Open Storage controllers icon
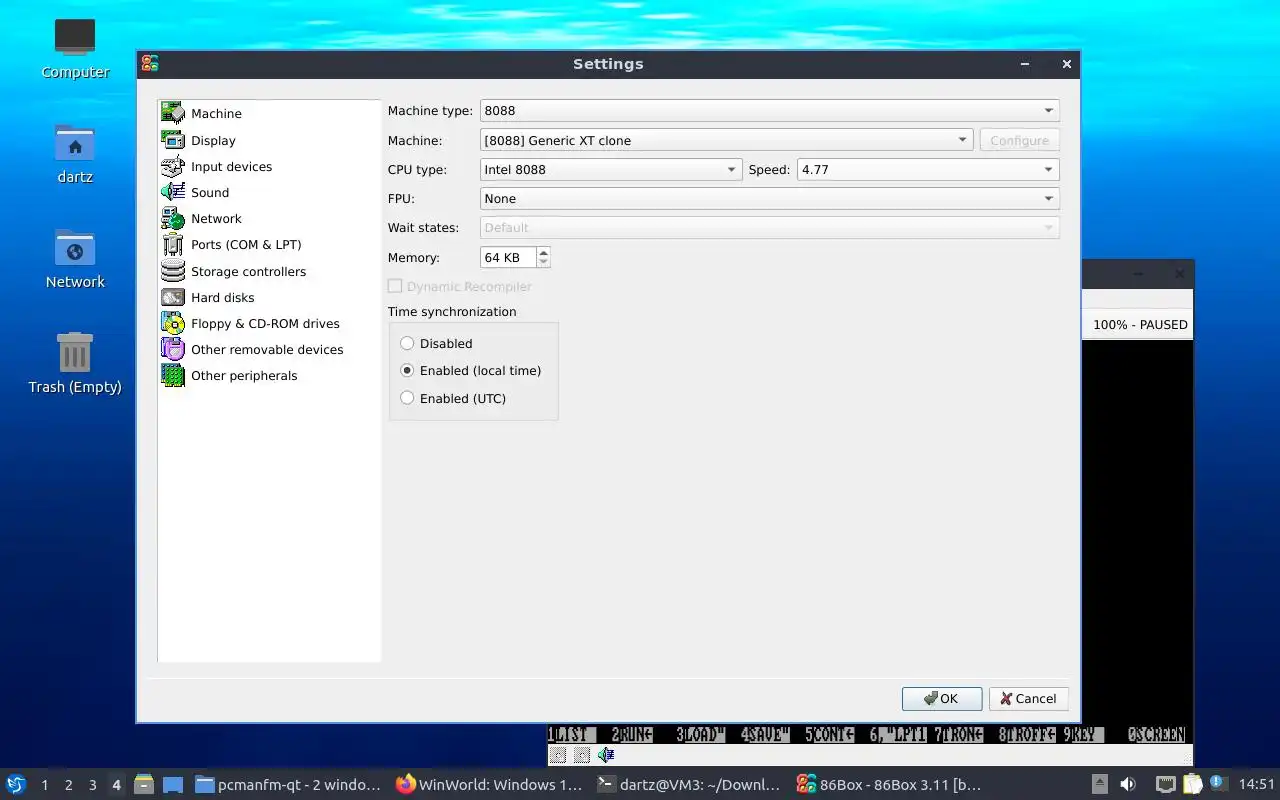The height and width of the screenshot is (800, 1280). [x=173, y=271]
